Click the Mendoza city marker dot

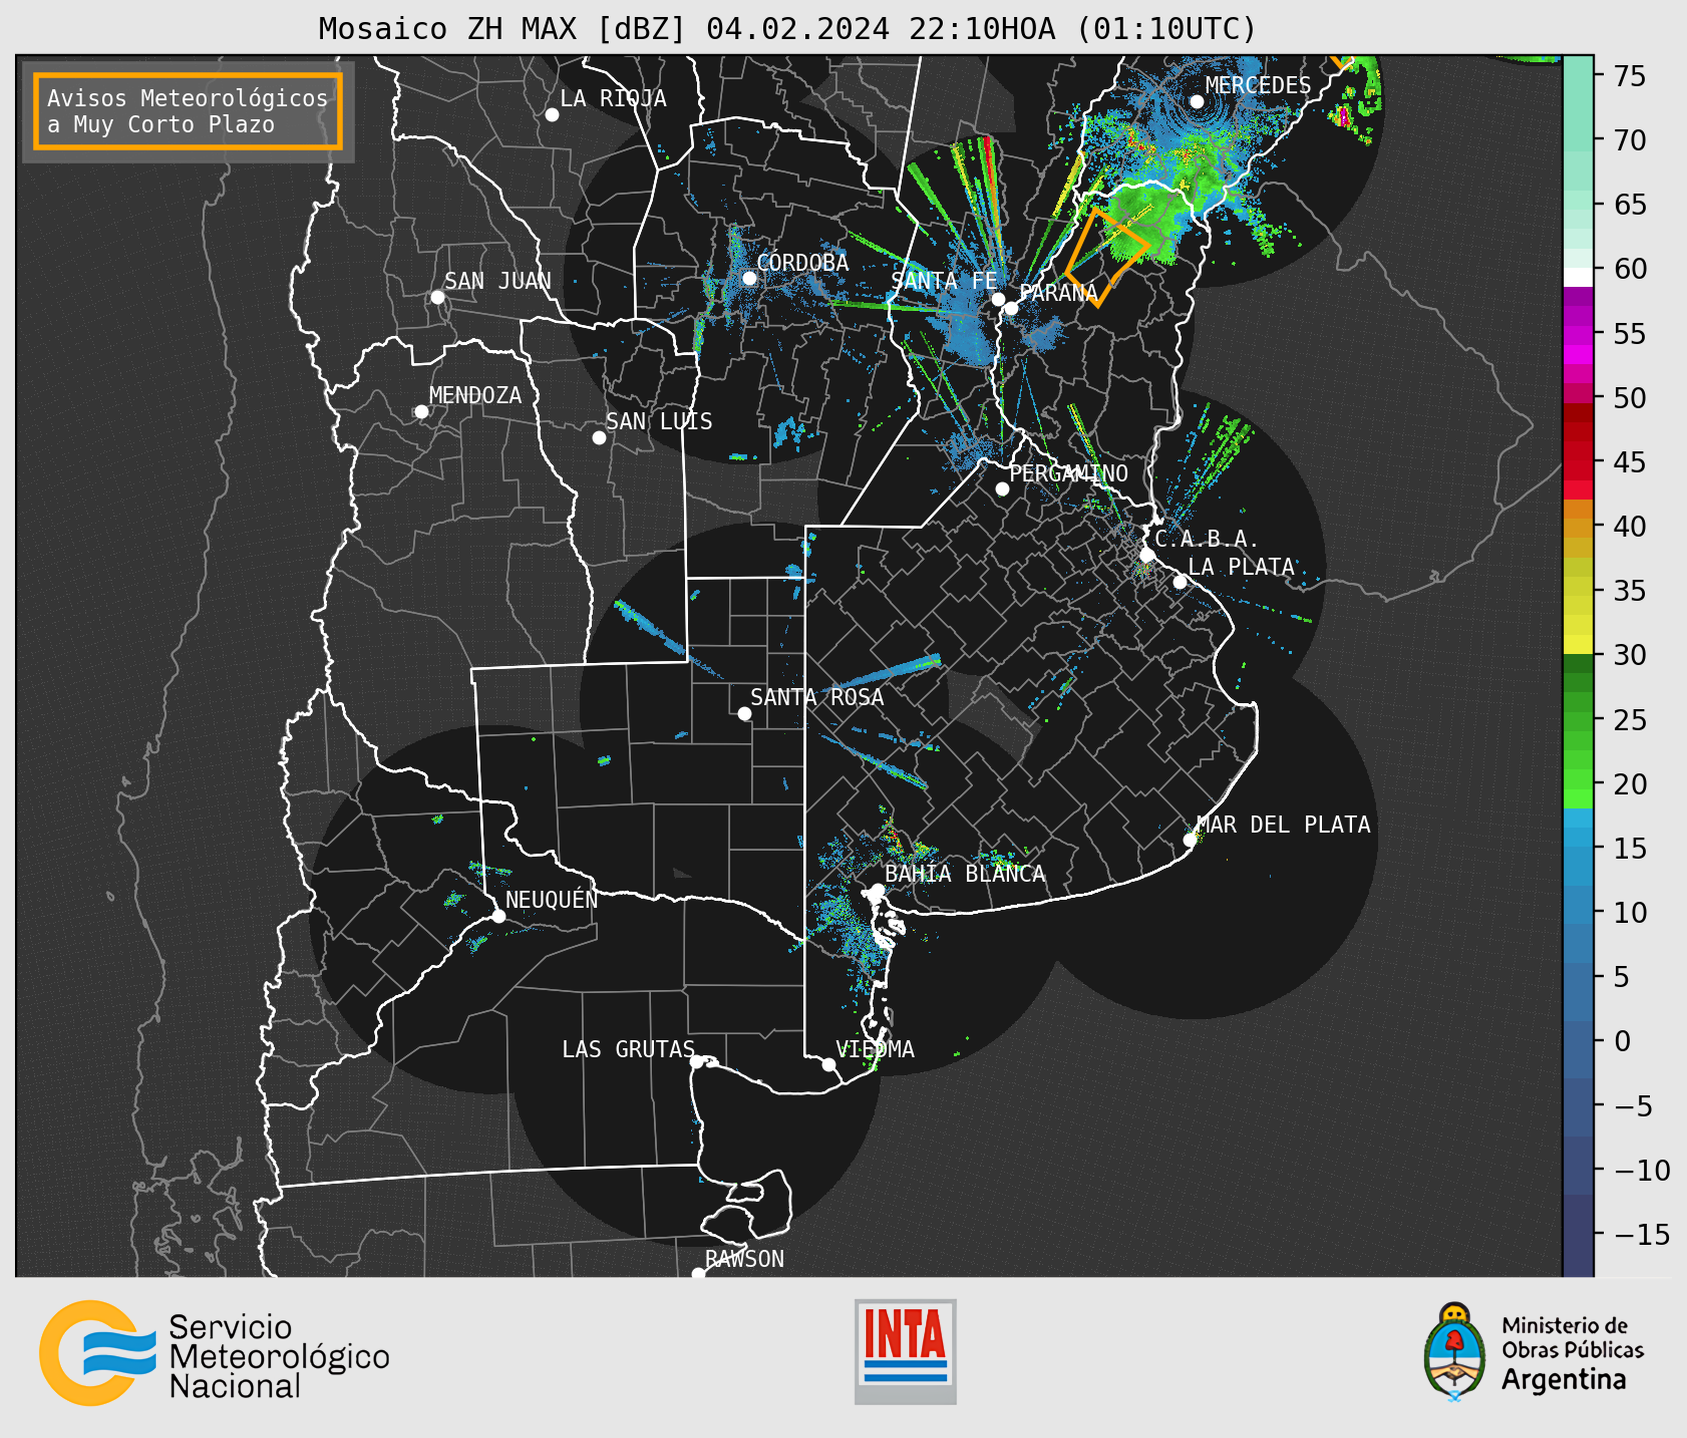tap(421, 412)
